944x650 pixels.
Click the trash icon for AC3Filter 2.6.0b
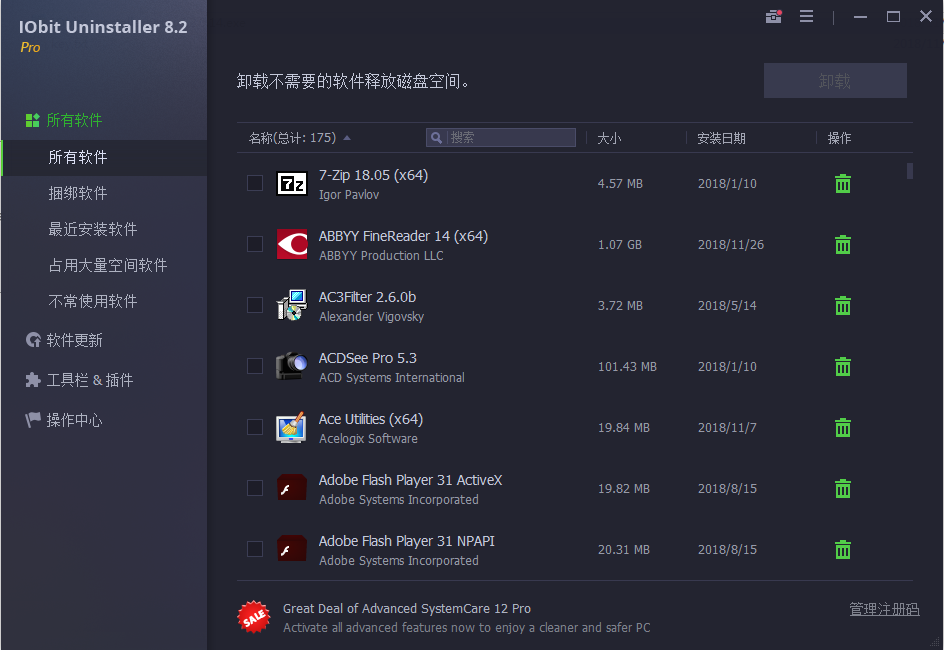843,306
